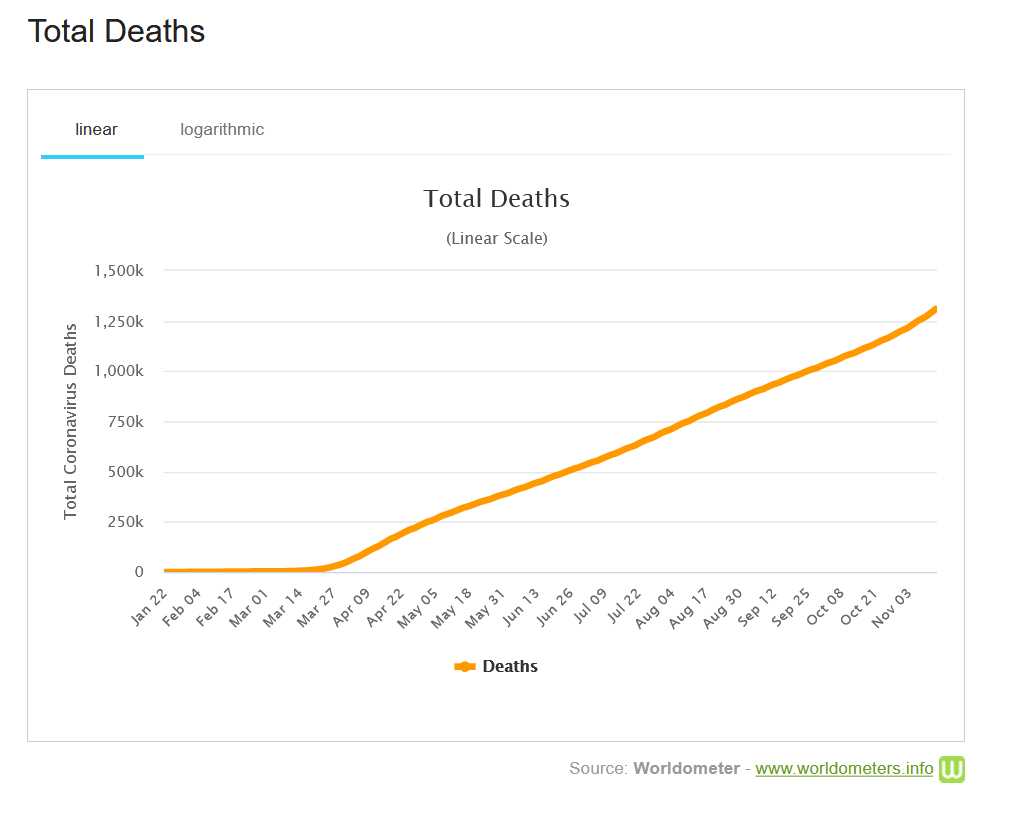Click the Jan 22 date label
Viewport: 1016px width, 818px height.
[149, 606]
